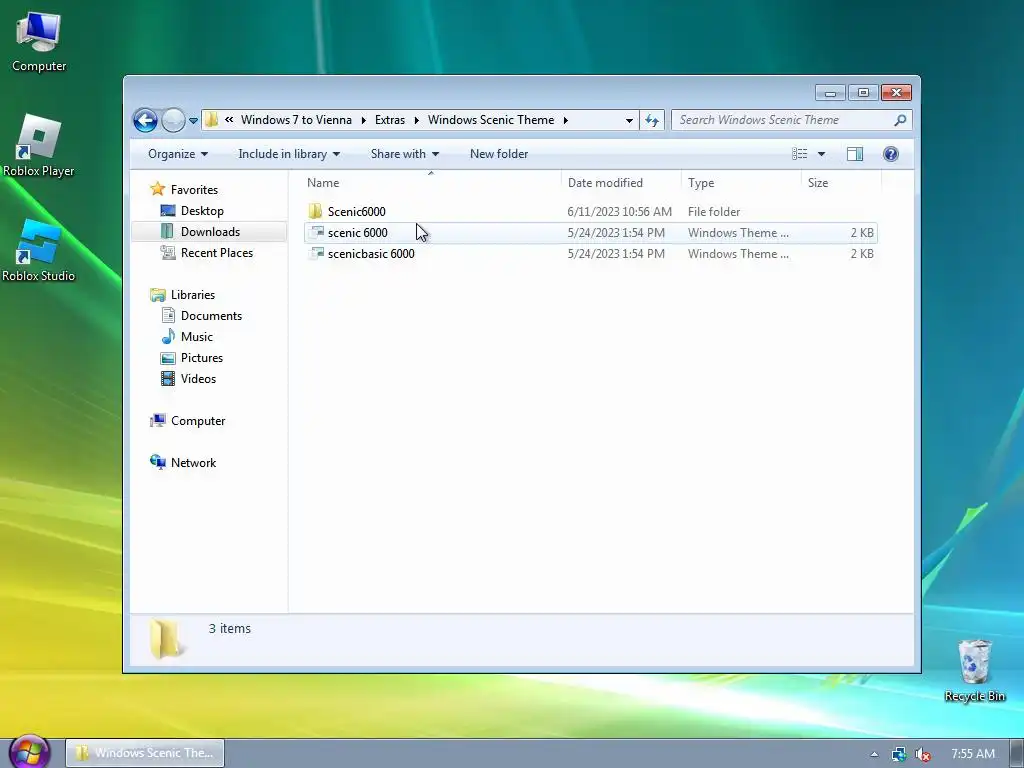Click the 7:55 AM taskbar clock

[973, 754]
